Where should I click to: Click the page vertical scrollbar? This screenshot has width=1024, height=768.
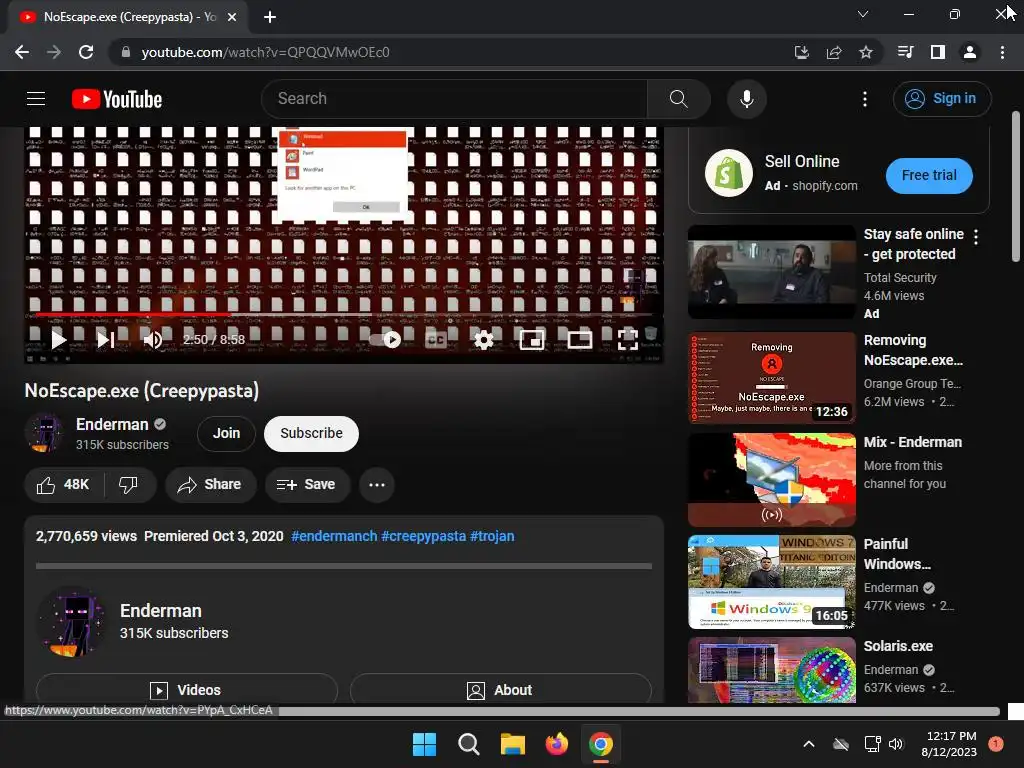pos(1016,186)
